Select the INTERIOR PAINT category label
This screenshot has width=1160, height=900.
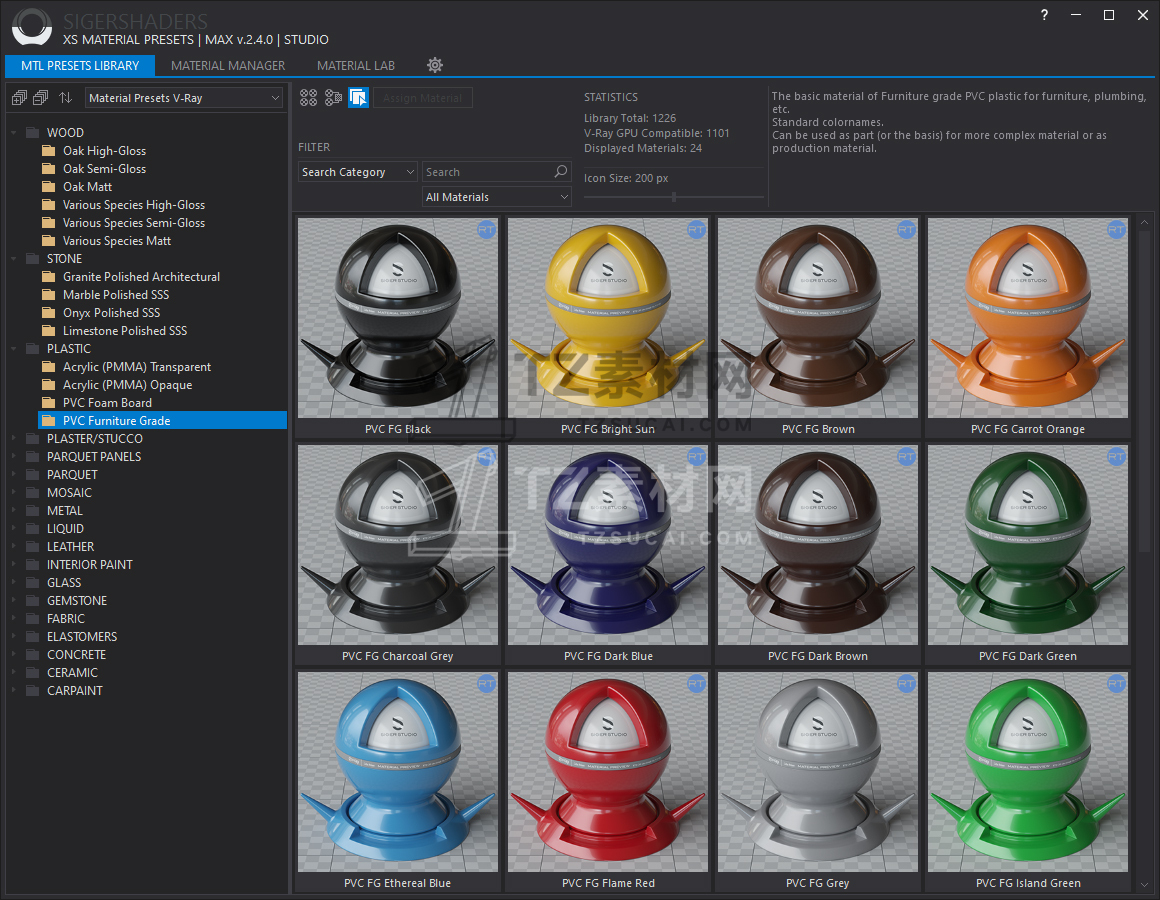[90, 564]
